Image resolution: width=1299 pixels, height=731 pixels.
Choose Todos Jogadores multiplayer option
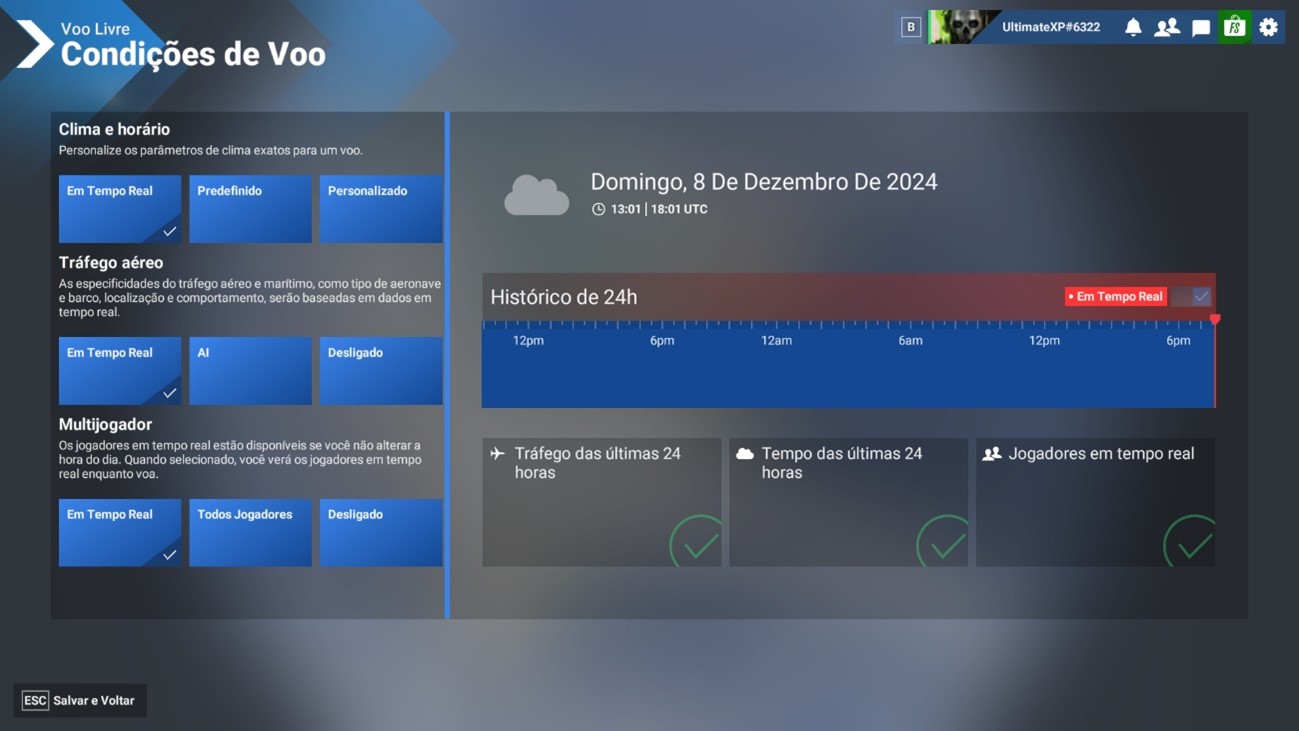pos(250,532)
